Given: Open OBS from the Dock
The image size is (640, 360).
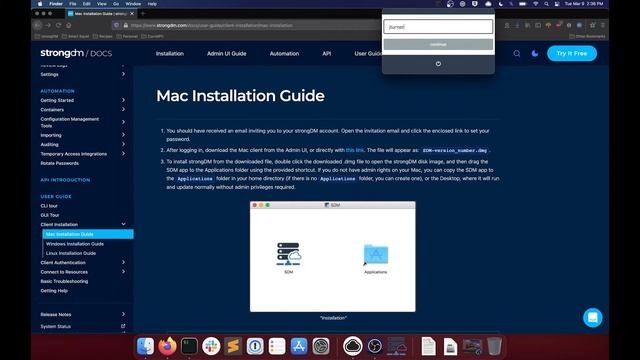Looking at the screenshot, I should point(374,346).
